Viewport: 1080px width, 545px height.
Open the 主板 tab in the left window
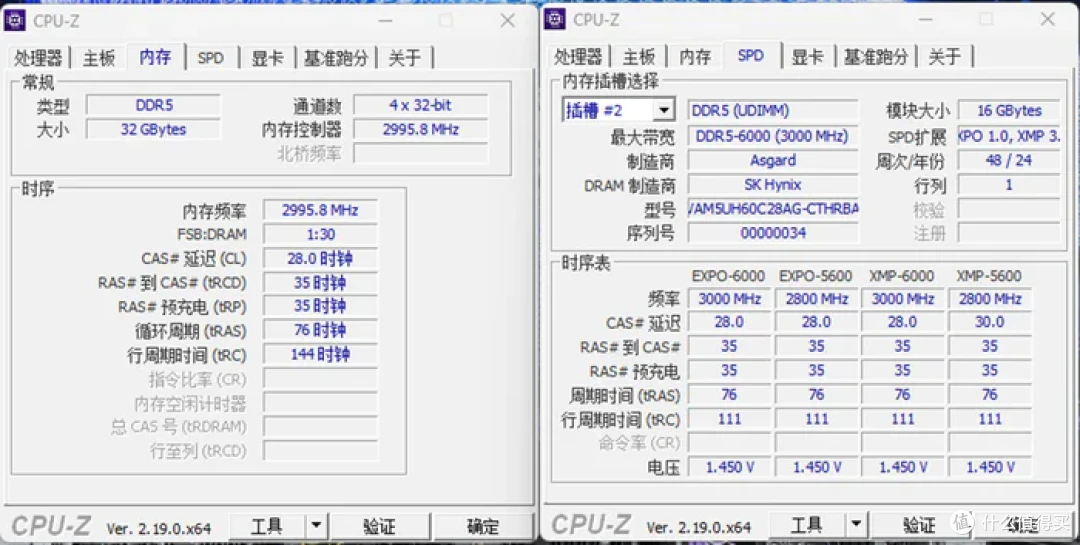99,58
